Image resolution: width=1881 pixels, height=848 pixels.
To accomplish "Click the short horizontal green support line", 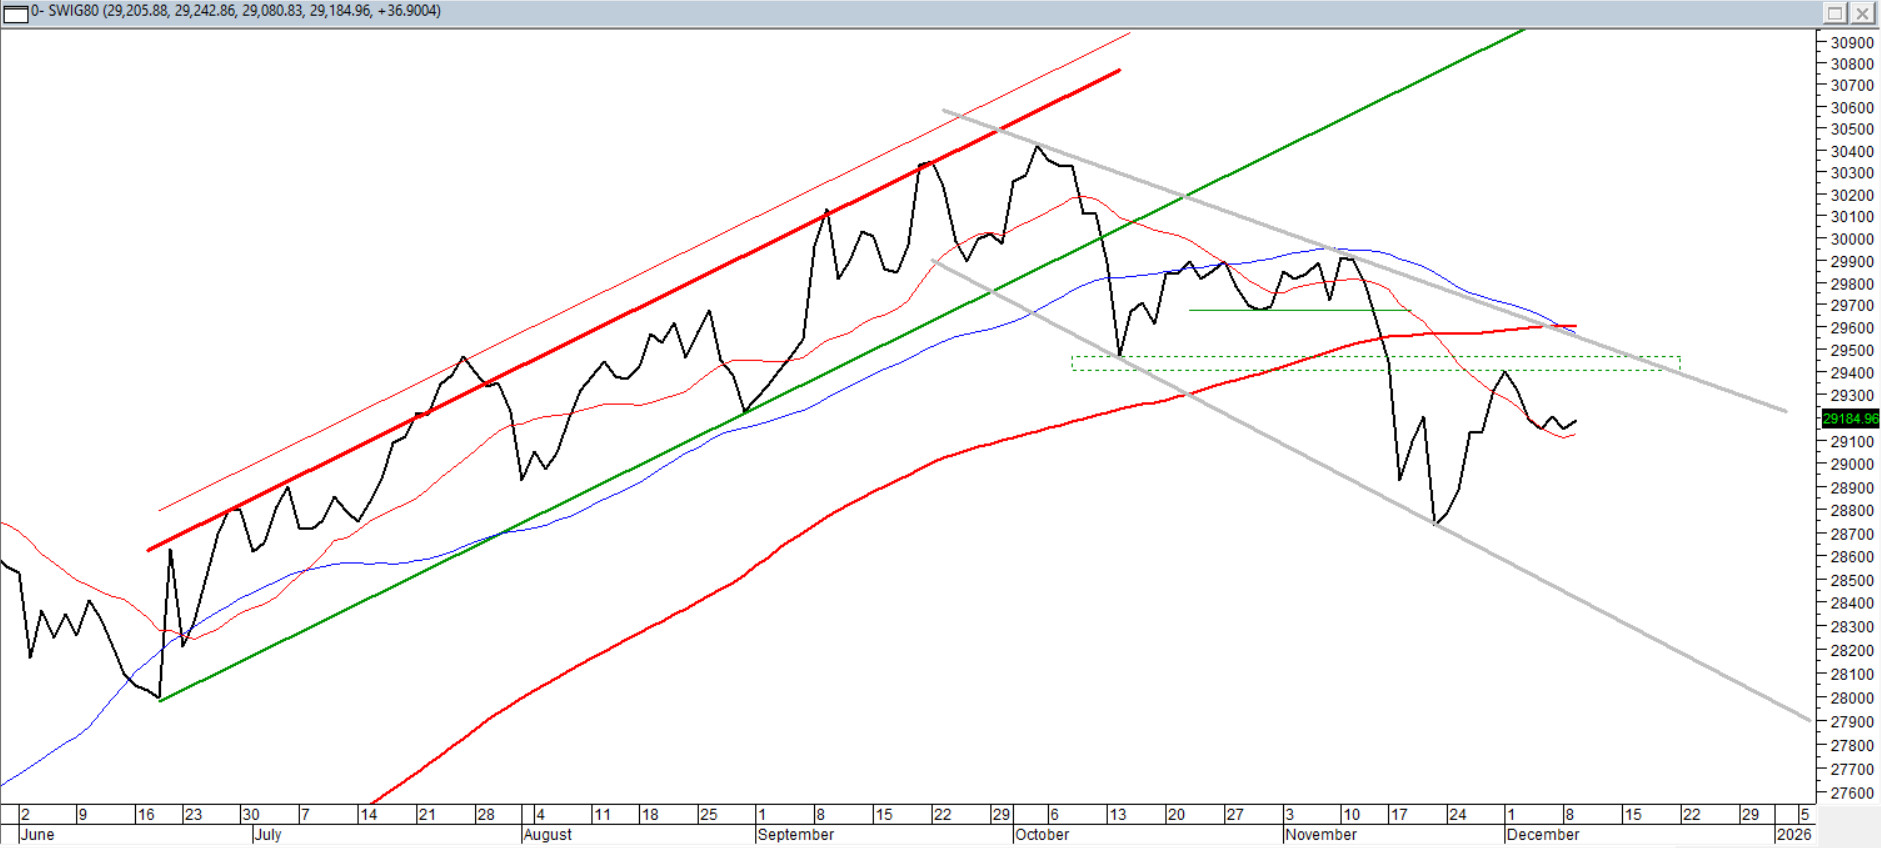I will tap(1300, 310).
